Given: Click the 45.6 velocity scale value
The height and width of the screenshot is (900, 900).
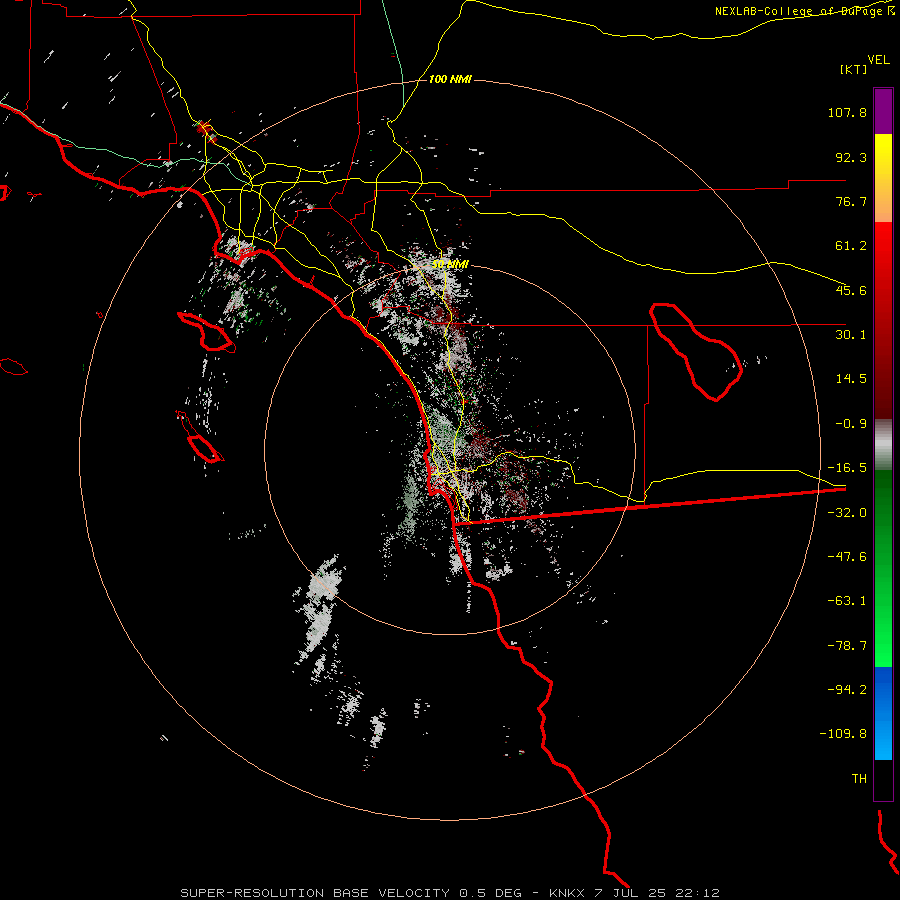Looking at the screenshot, I should [851, 290].
